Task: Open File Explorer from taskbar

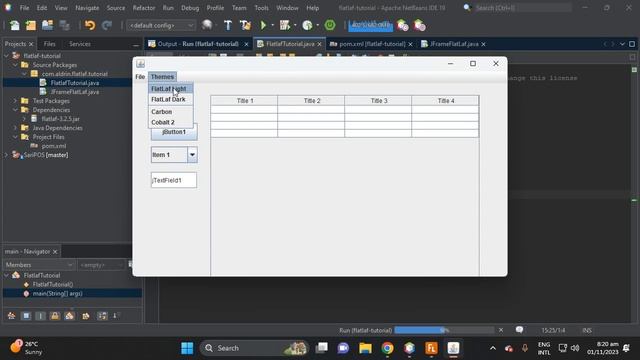Action: coord(365,348)
